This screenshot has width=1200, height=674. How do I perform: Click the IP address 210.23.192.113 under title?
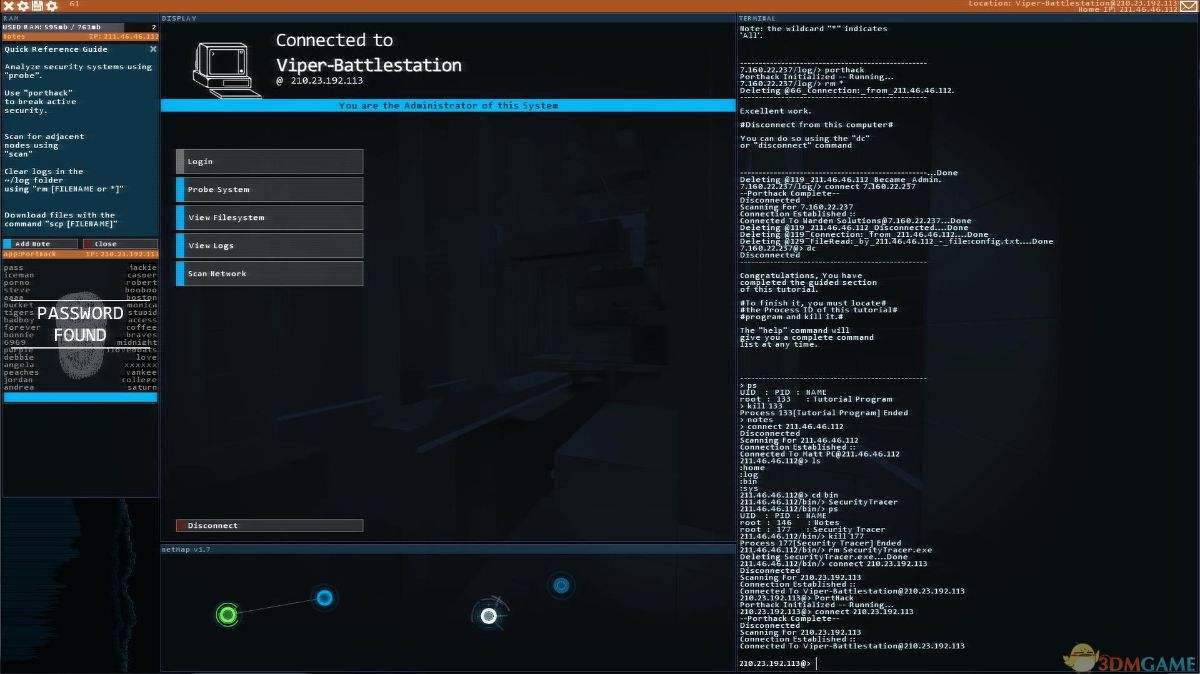[x=325, y=81]
